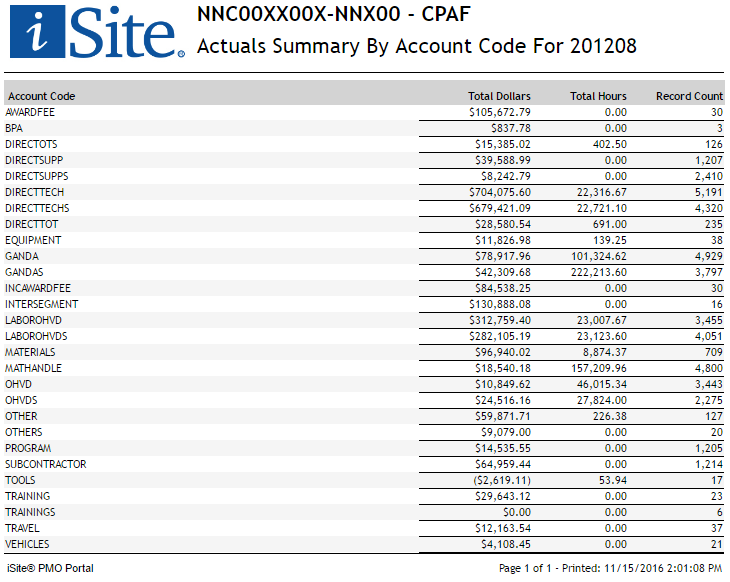Viewport: 730px width, 582px height.
Task: Select the GANDAS account code
Action: point(24,272)
